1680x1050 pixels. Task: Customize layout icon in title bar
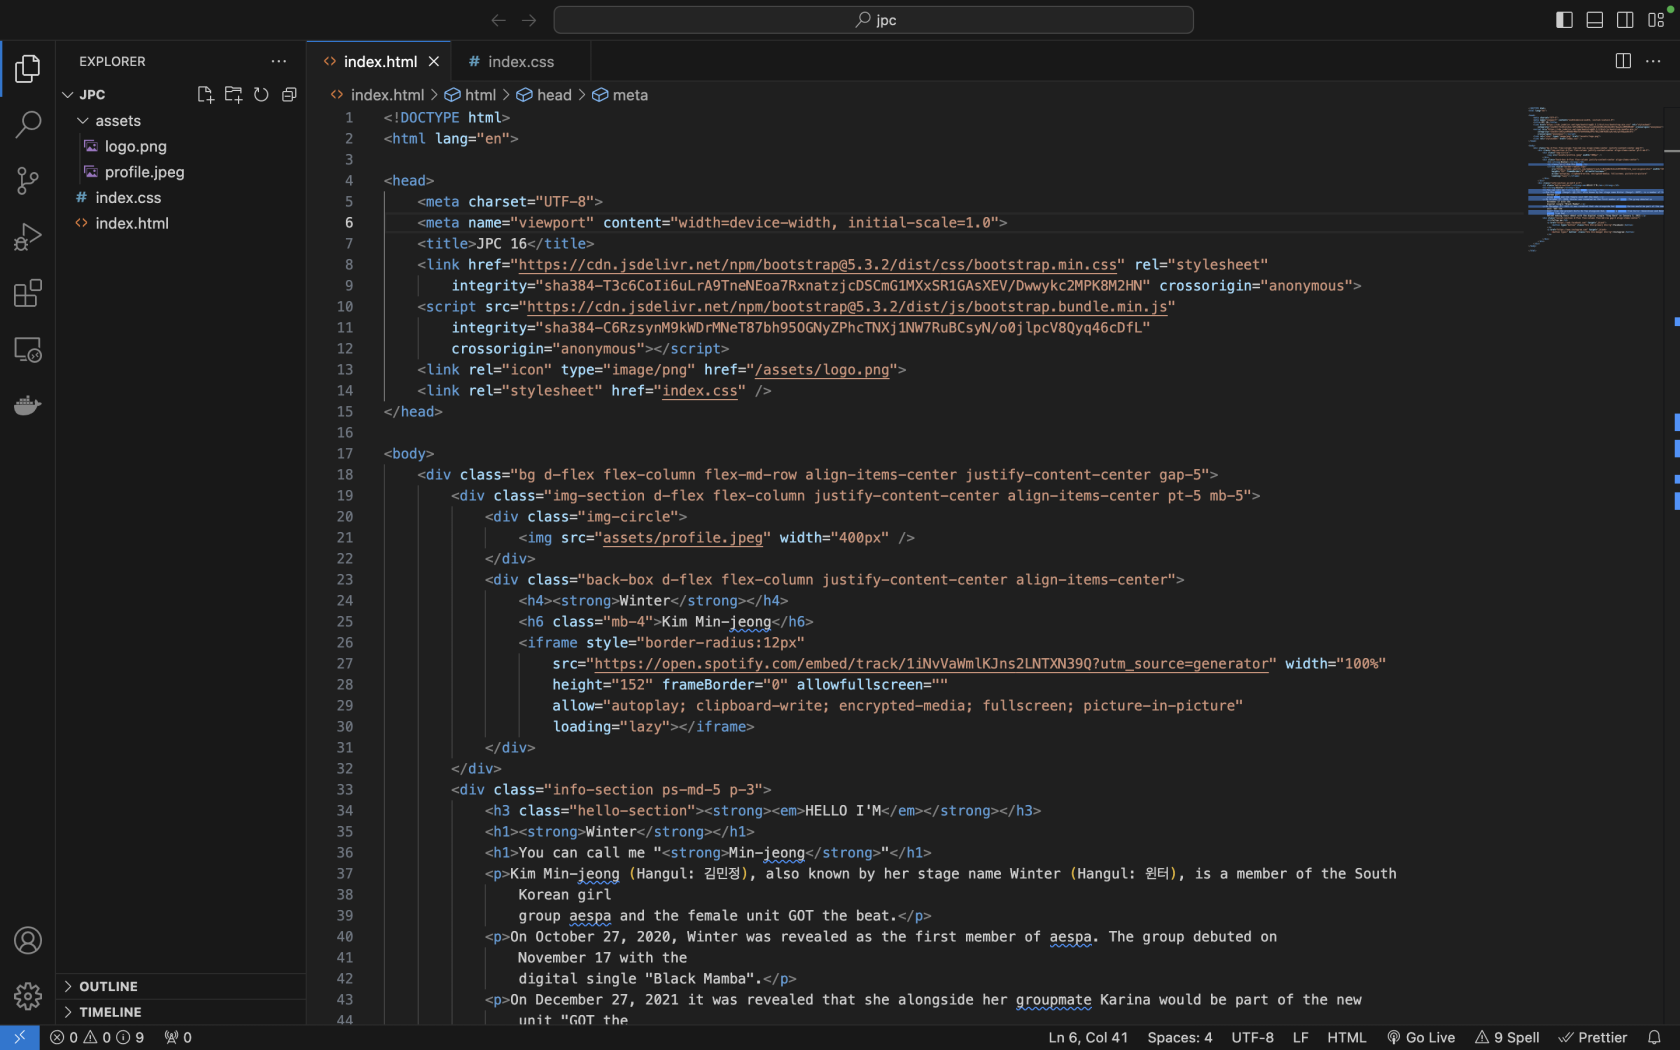coord(1655,20)
